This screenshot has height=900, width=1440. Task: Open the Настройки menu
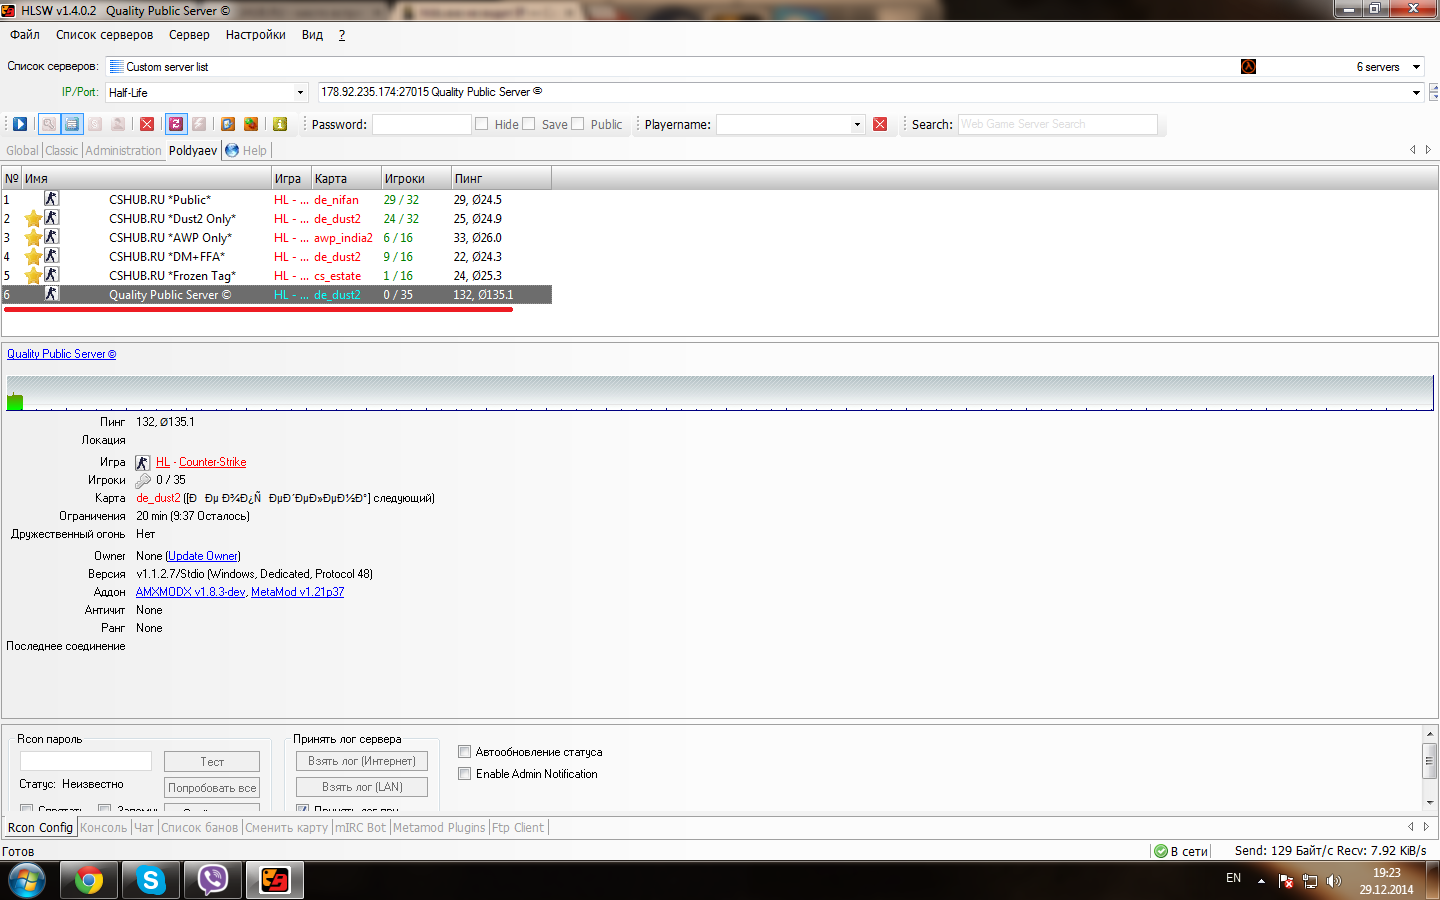[x=256, y=35]
